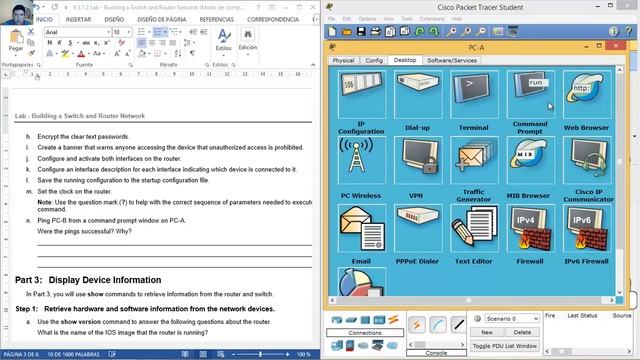
Task: Open IP Configuration on PC-A desktop
Action: point(361,94)
